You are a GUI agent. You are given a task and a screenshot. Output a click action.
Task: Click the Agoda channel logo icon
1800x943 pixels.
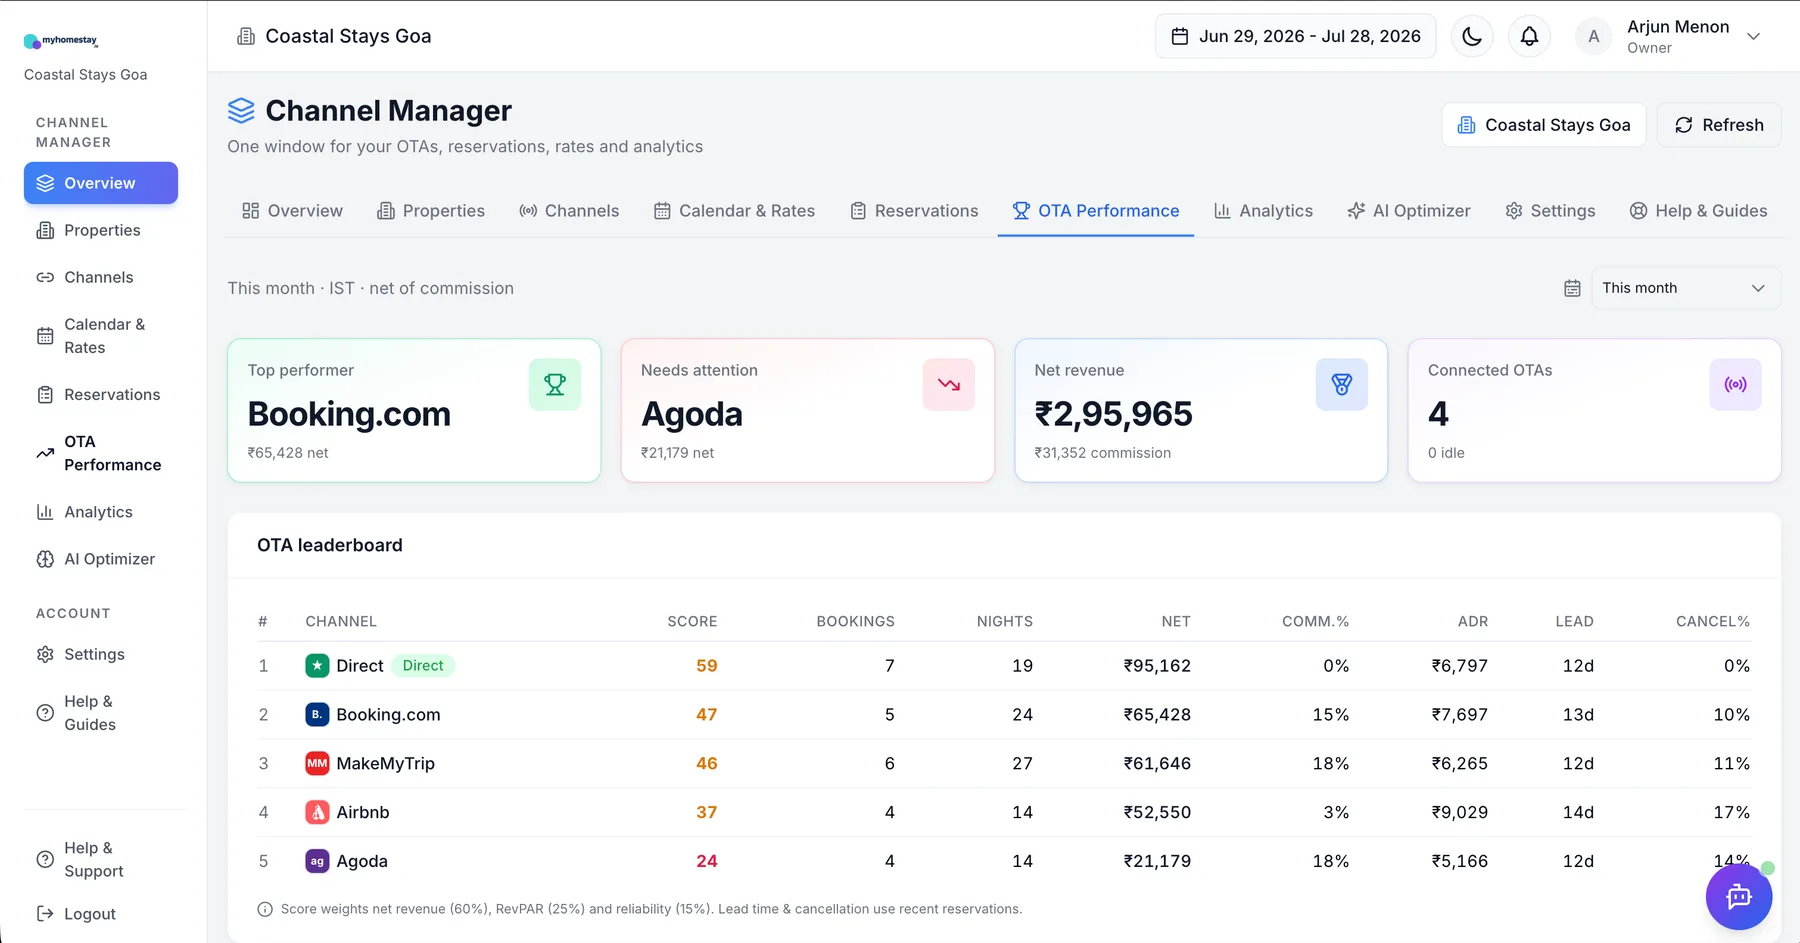click(x=317, y=861)
